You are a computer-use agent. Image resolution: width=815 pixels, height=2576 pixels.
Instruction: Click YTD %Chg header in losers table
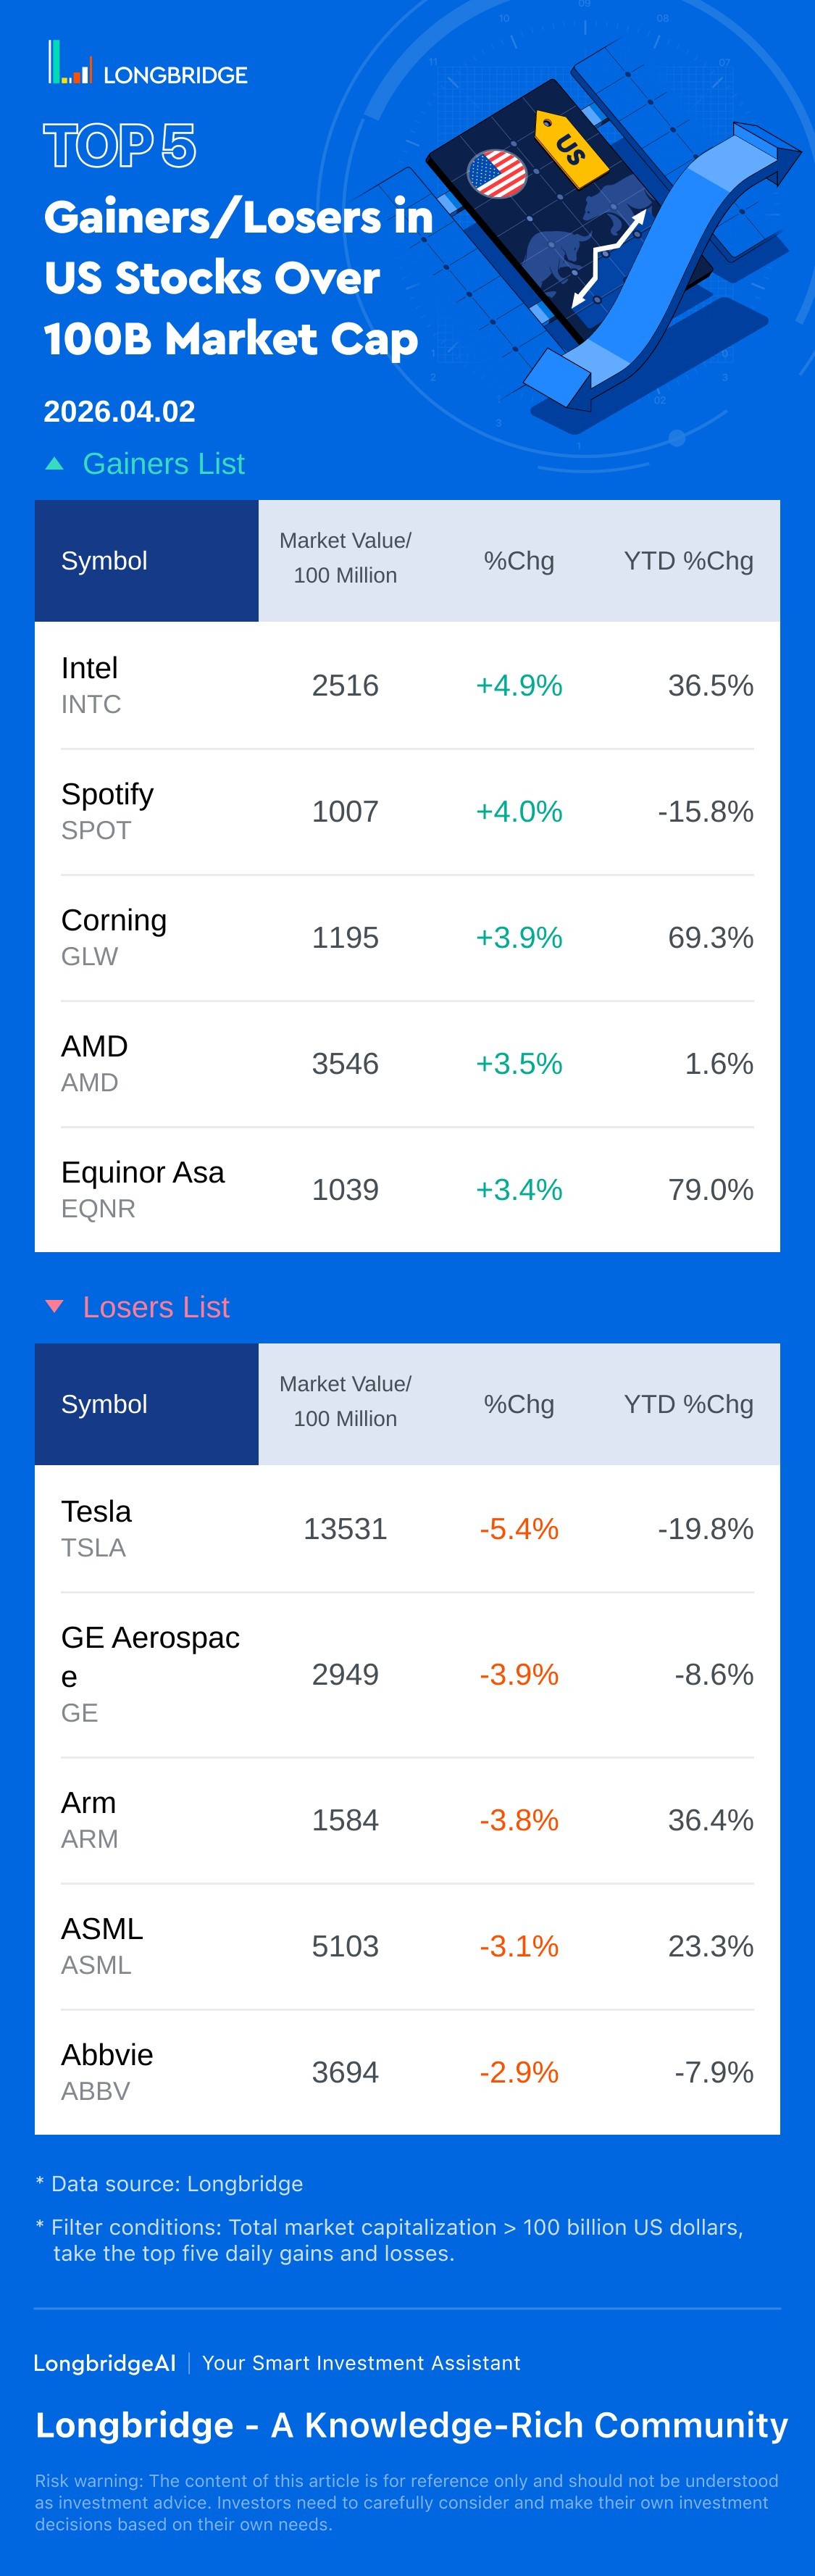click(x=688, y=1403)
